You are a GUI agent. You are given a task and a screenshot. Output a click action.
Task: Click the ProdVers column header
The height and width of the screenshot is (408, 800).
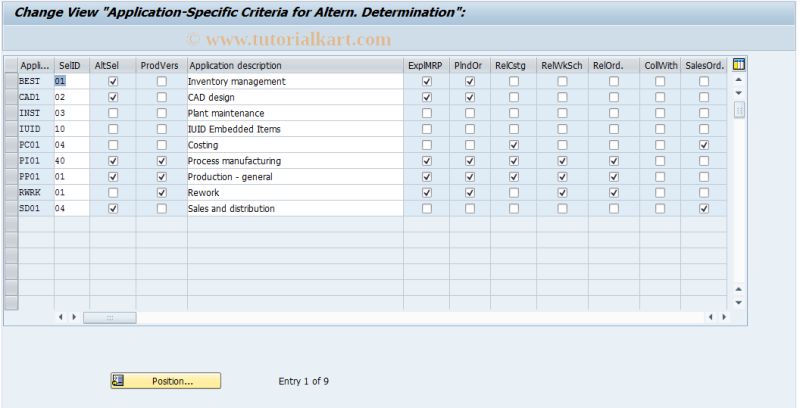pos(162,65)
